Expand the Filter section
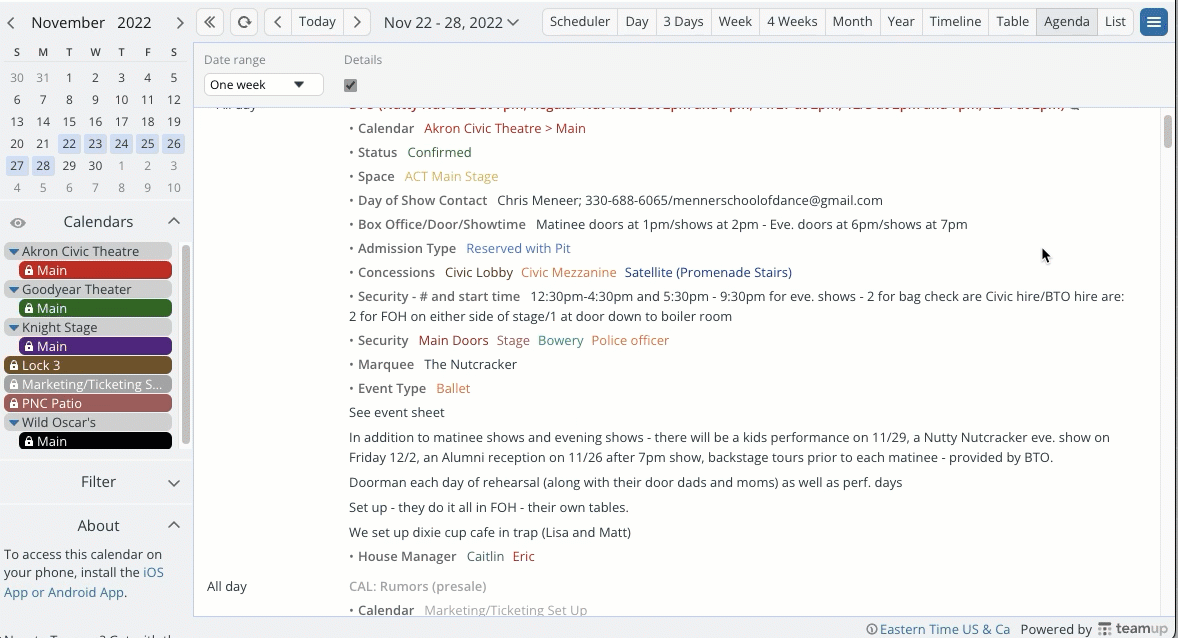The image size is (1178, 638). tap(174, 482)
